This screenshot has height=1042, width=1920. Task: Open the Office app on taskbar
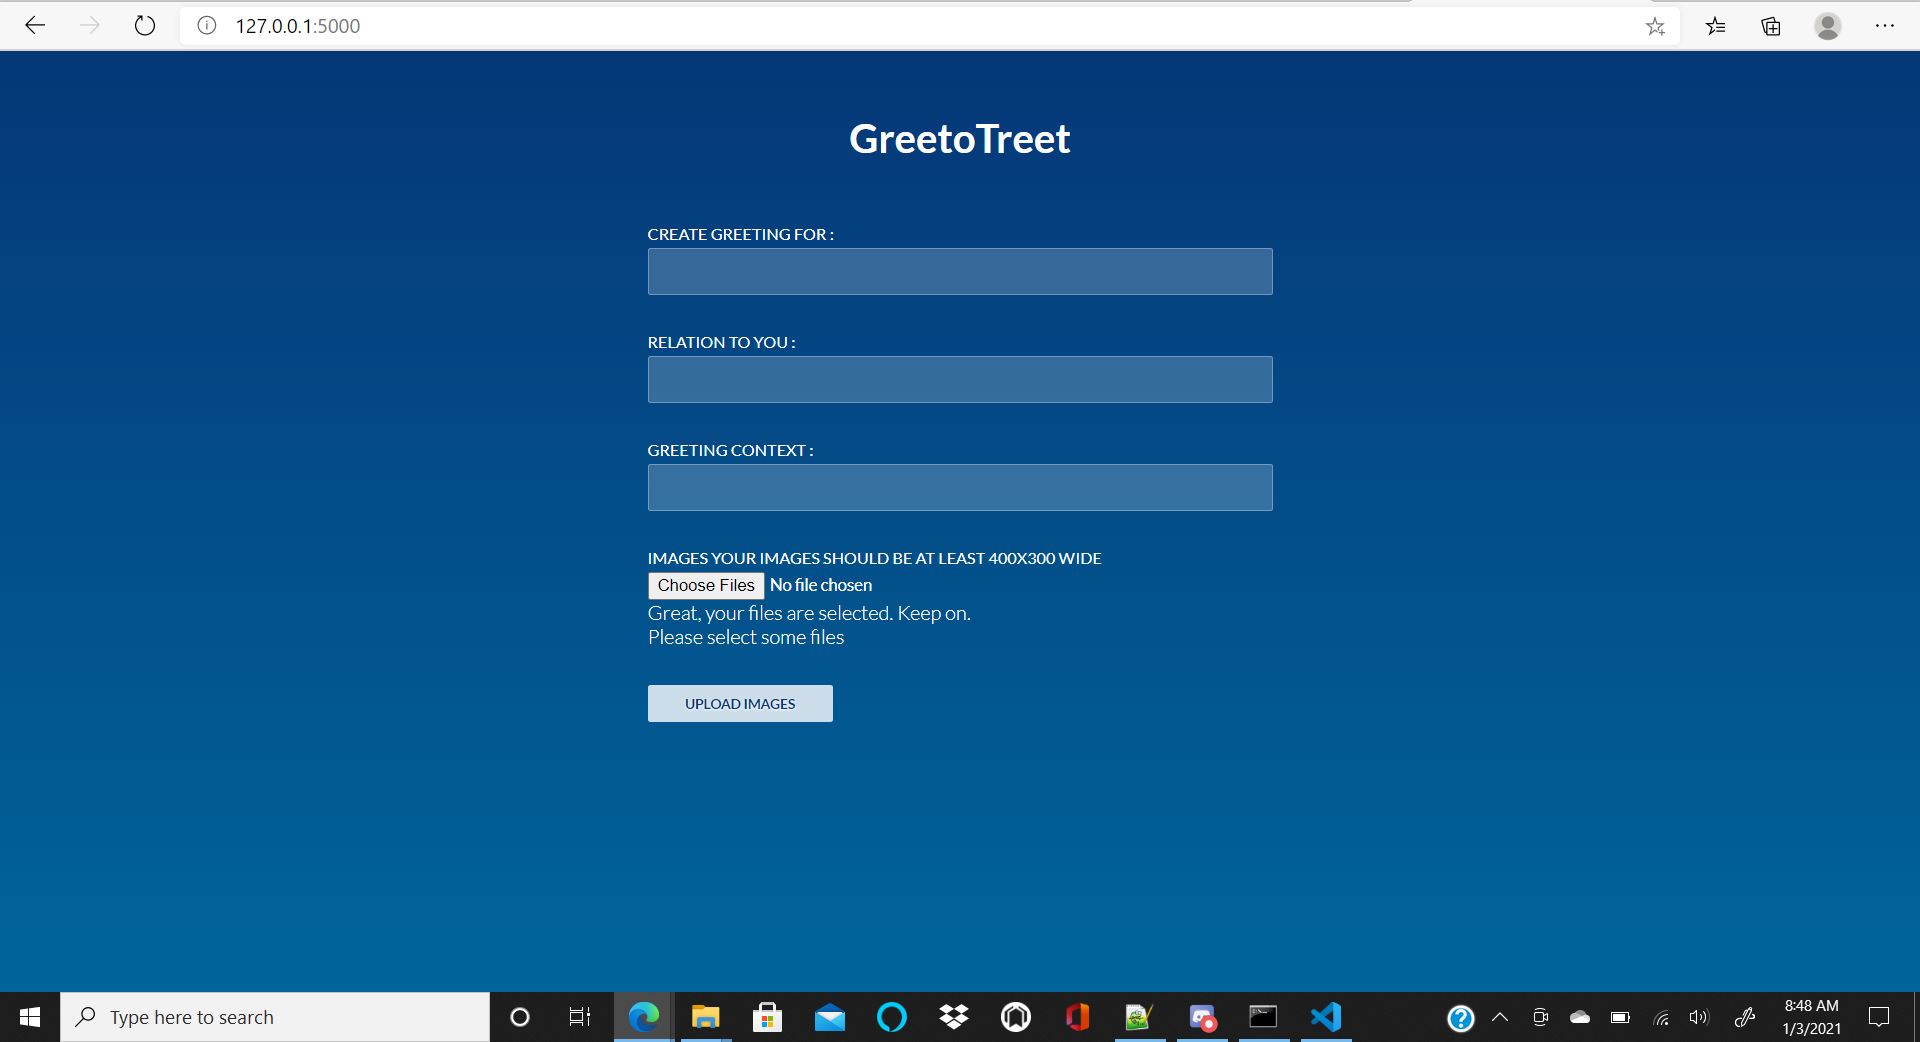point(1077,1017)
